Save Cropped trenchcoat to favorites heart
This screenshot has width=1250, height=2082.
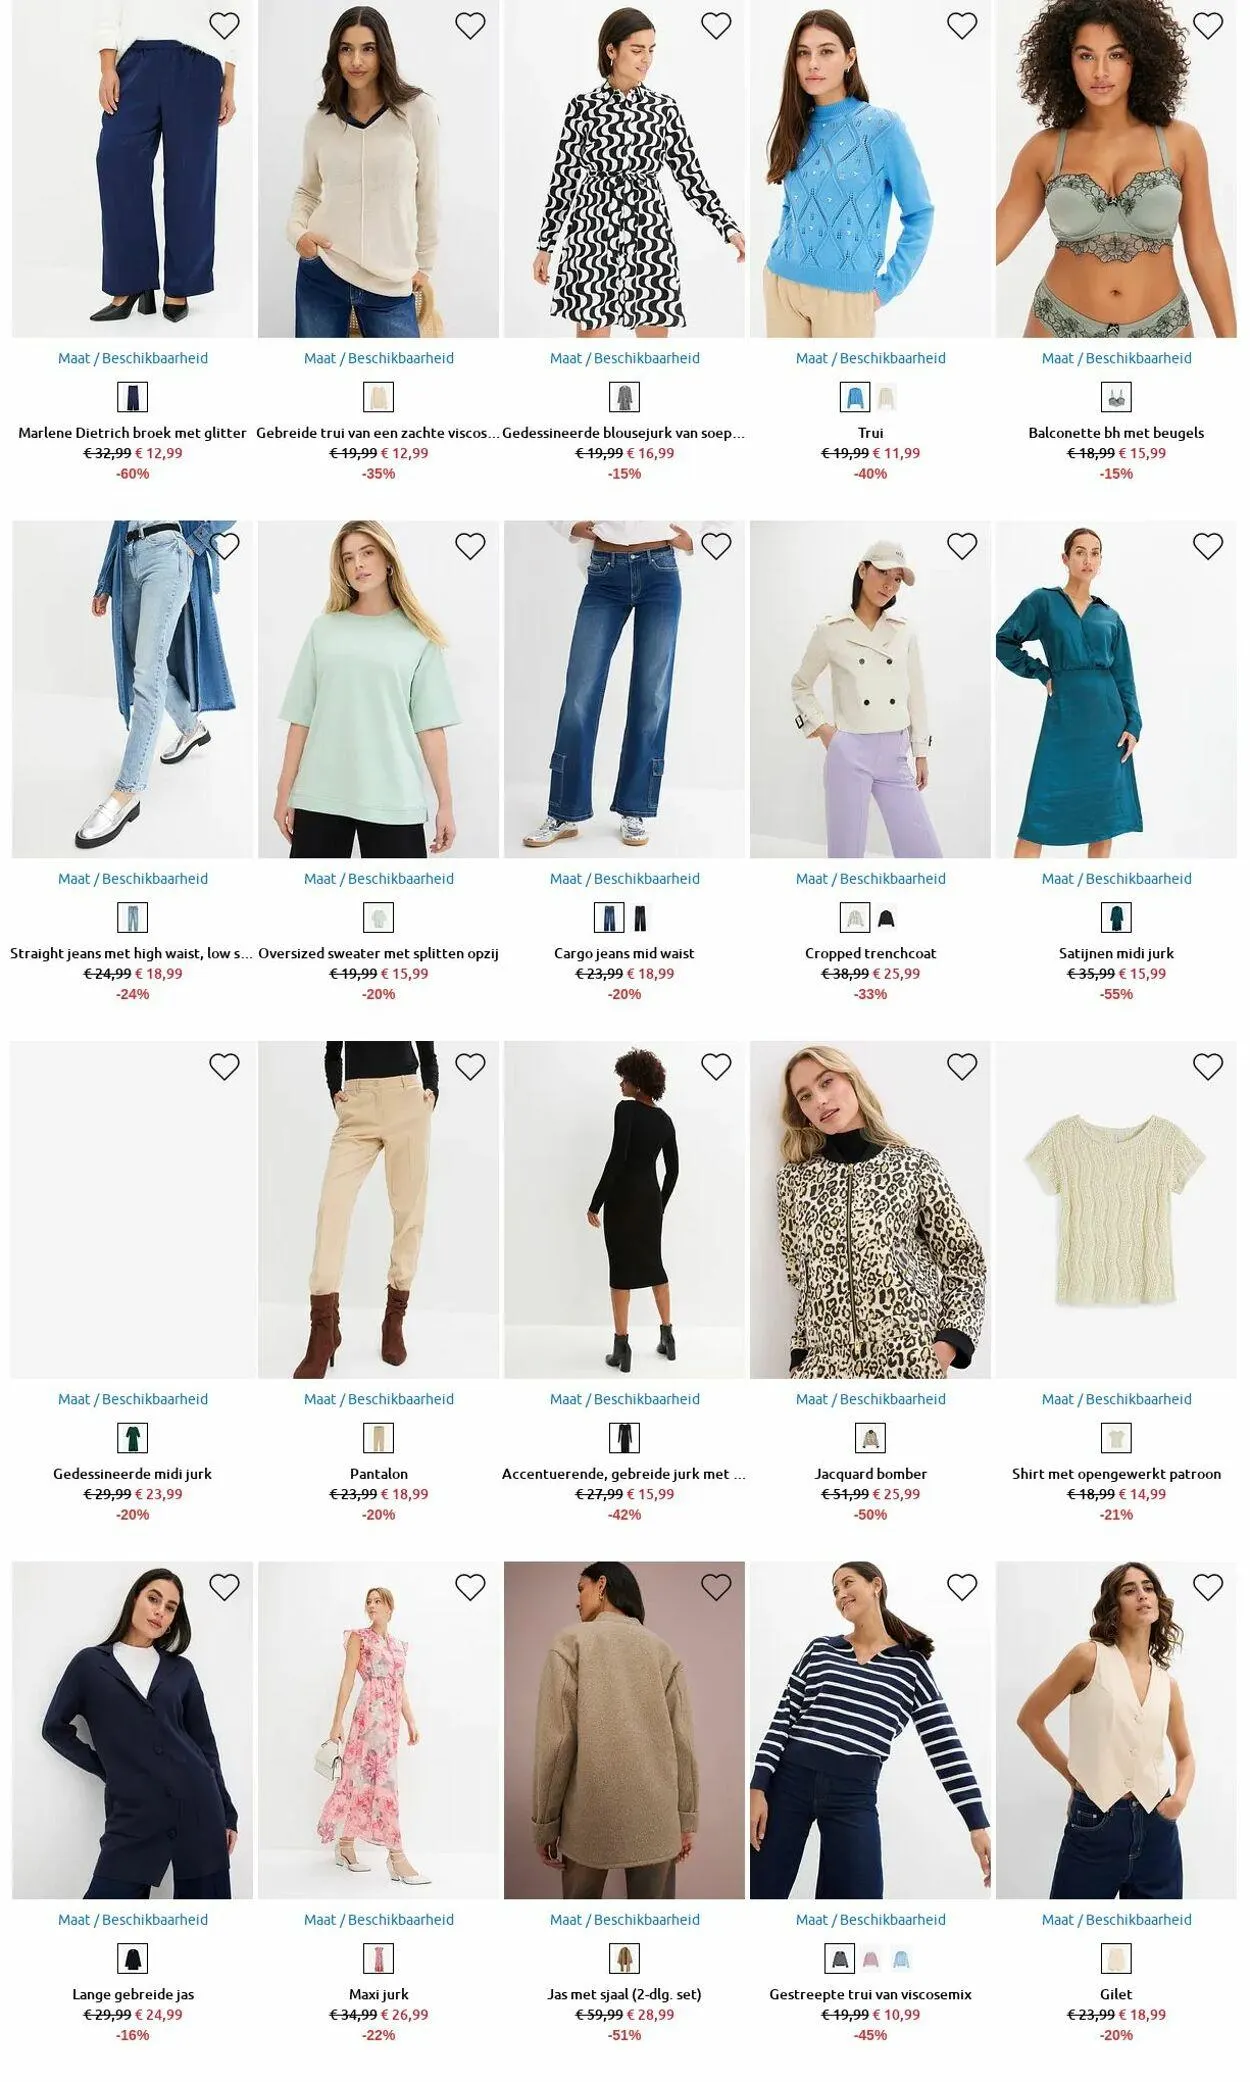click(x=962, y=546)
